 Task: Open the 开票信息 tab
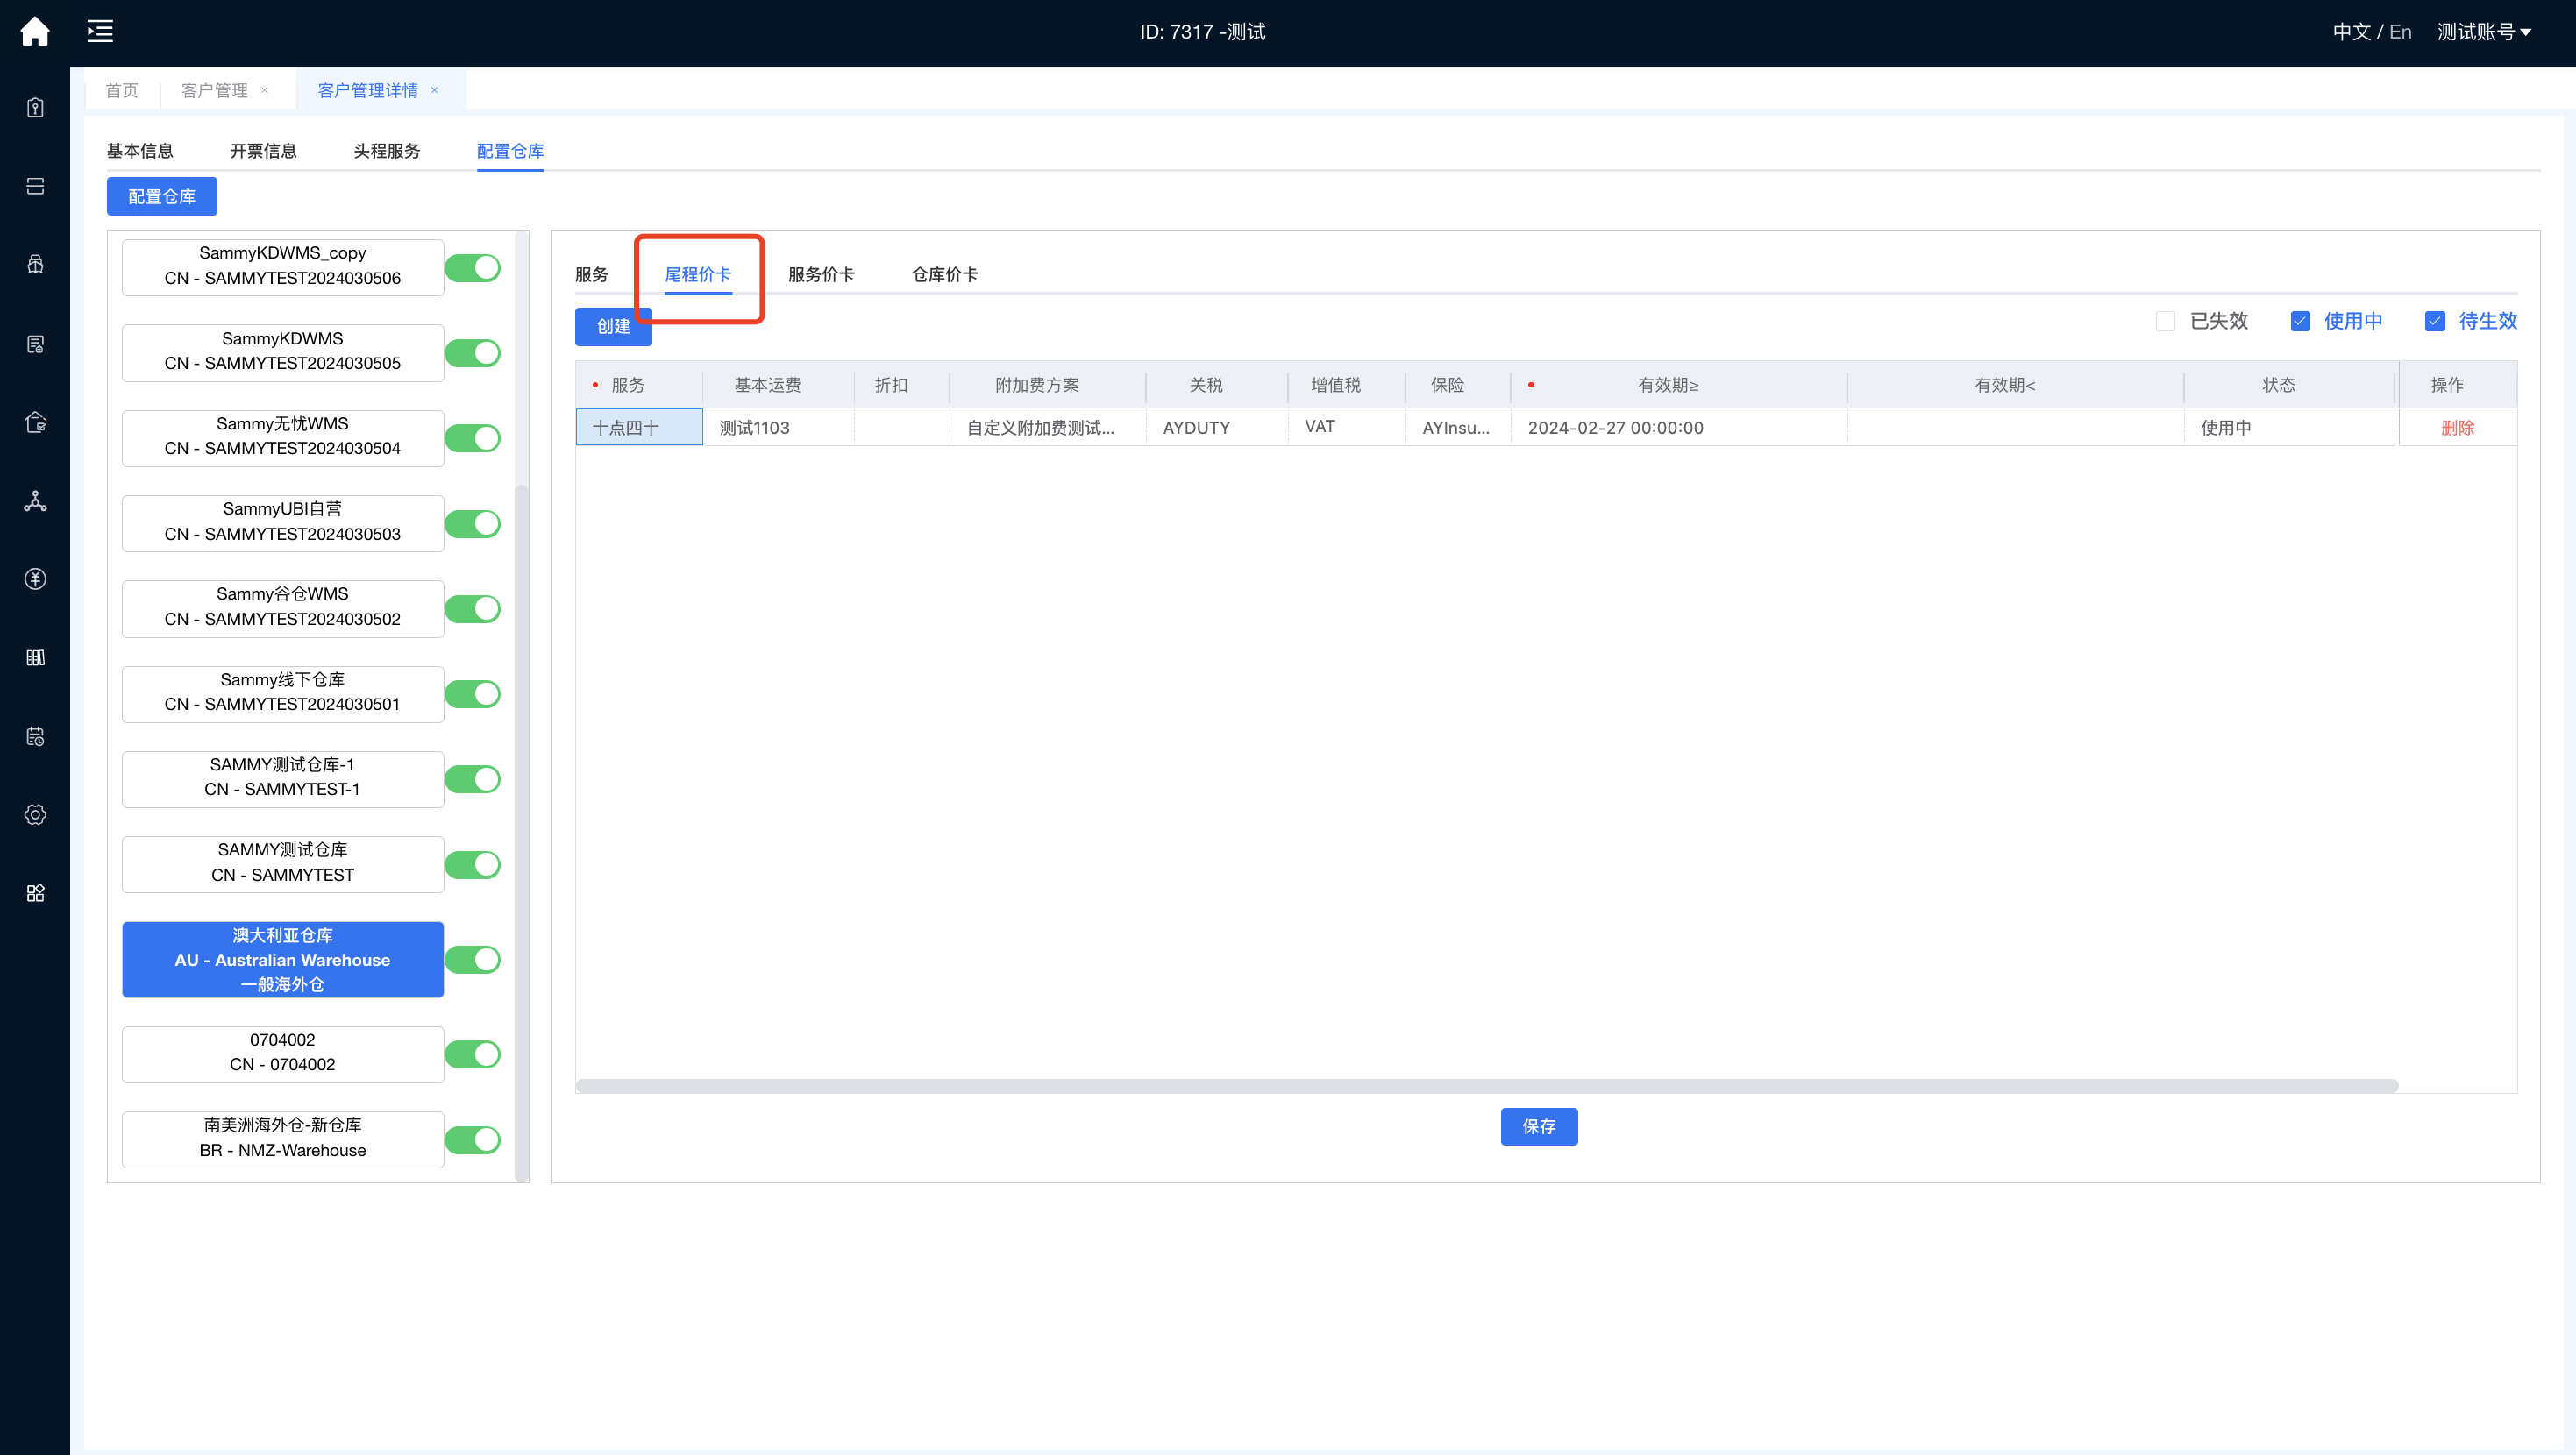pyautogui.click(x=263, y=151)
